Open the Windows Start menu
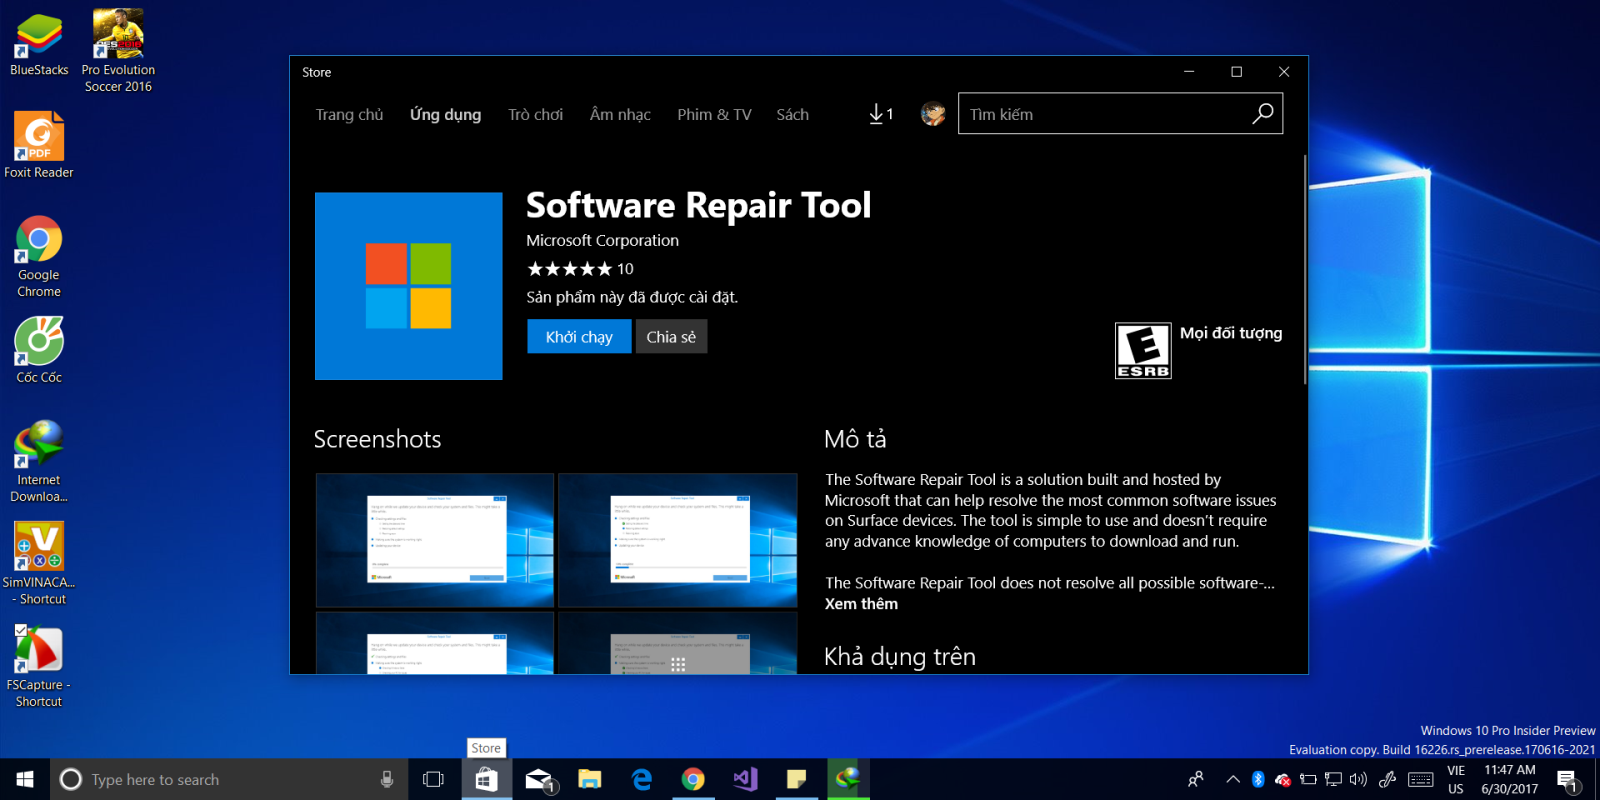Screen dimensions: 1600x800 (x=25, y=779)
